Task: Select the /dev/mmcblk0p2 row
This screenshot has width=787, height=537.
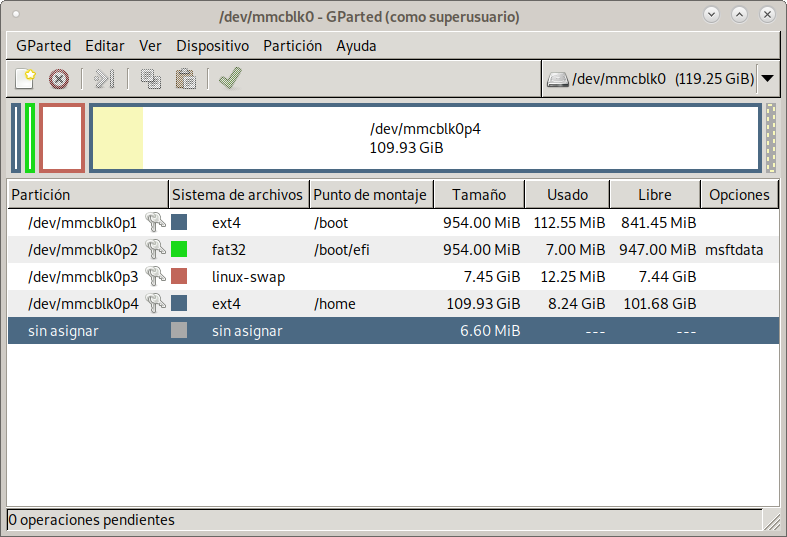Action: click(394, 250)
